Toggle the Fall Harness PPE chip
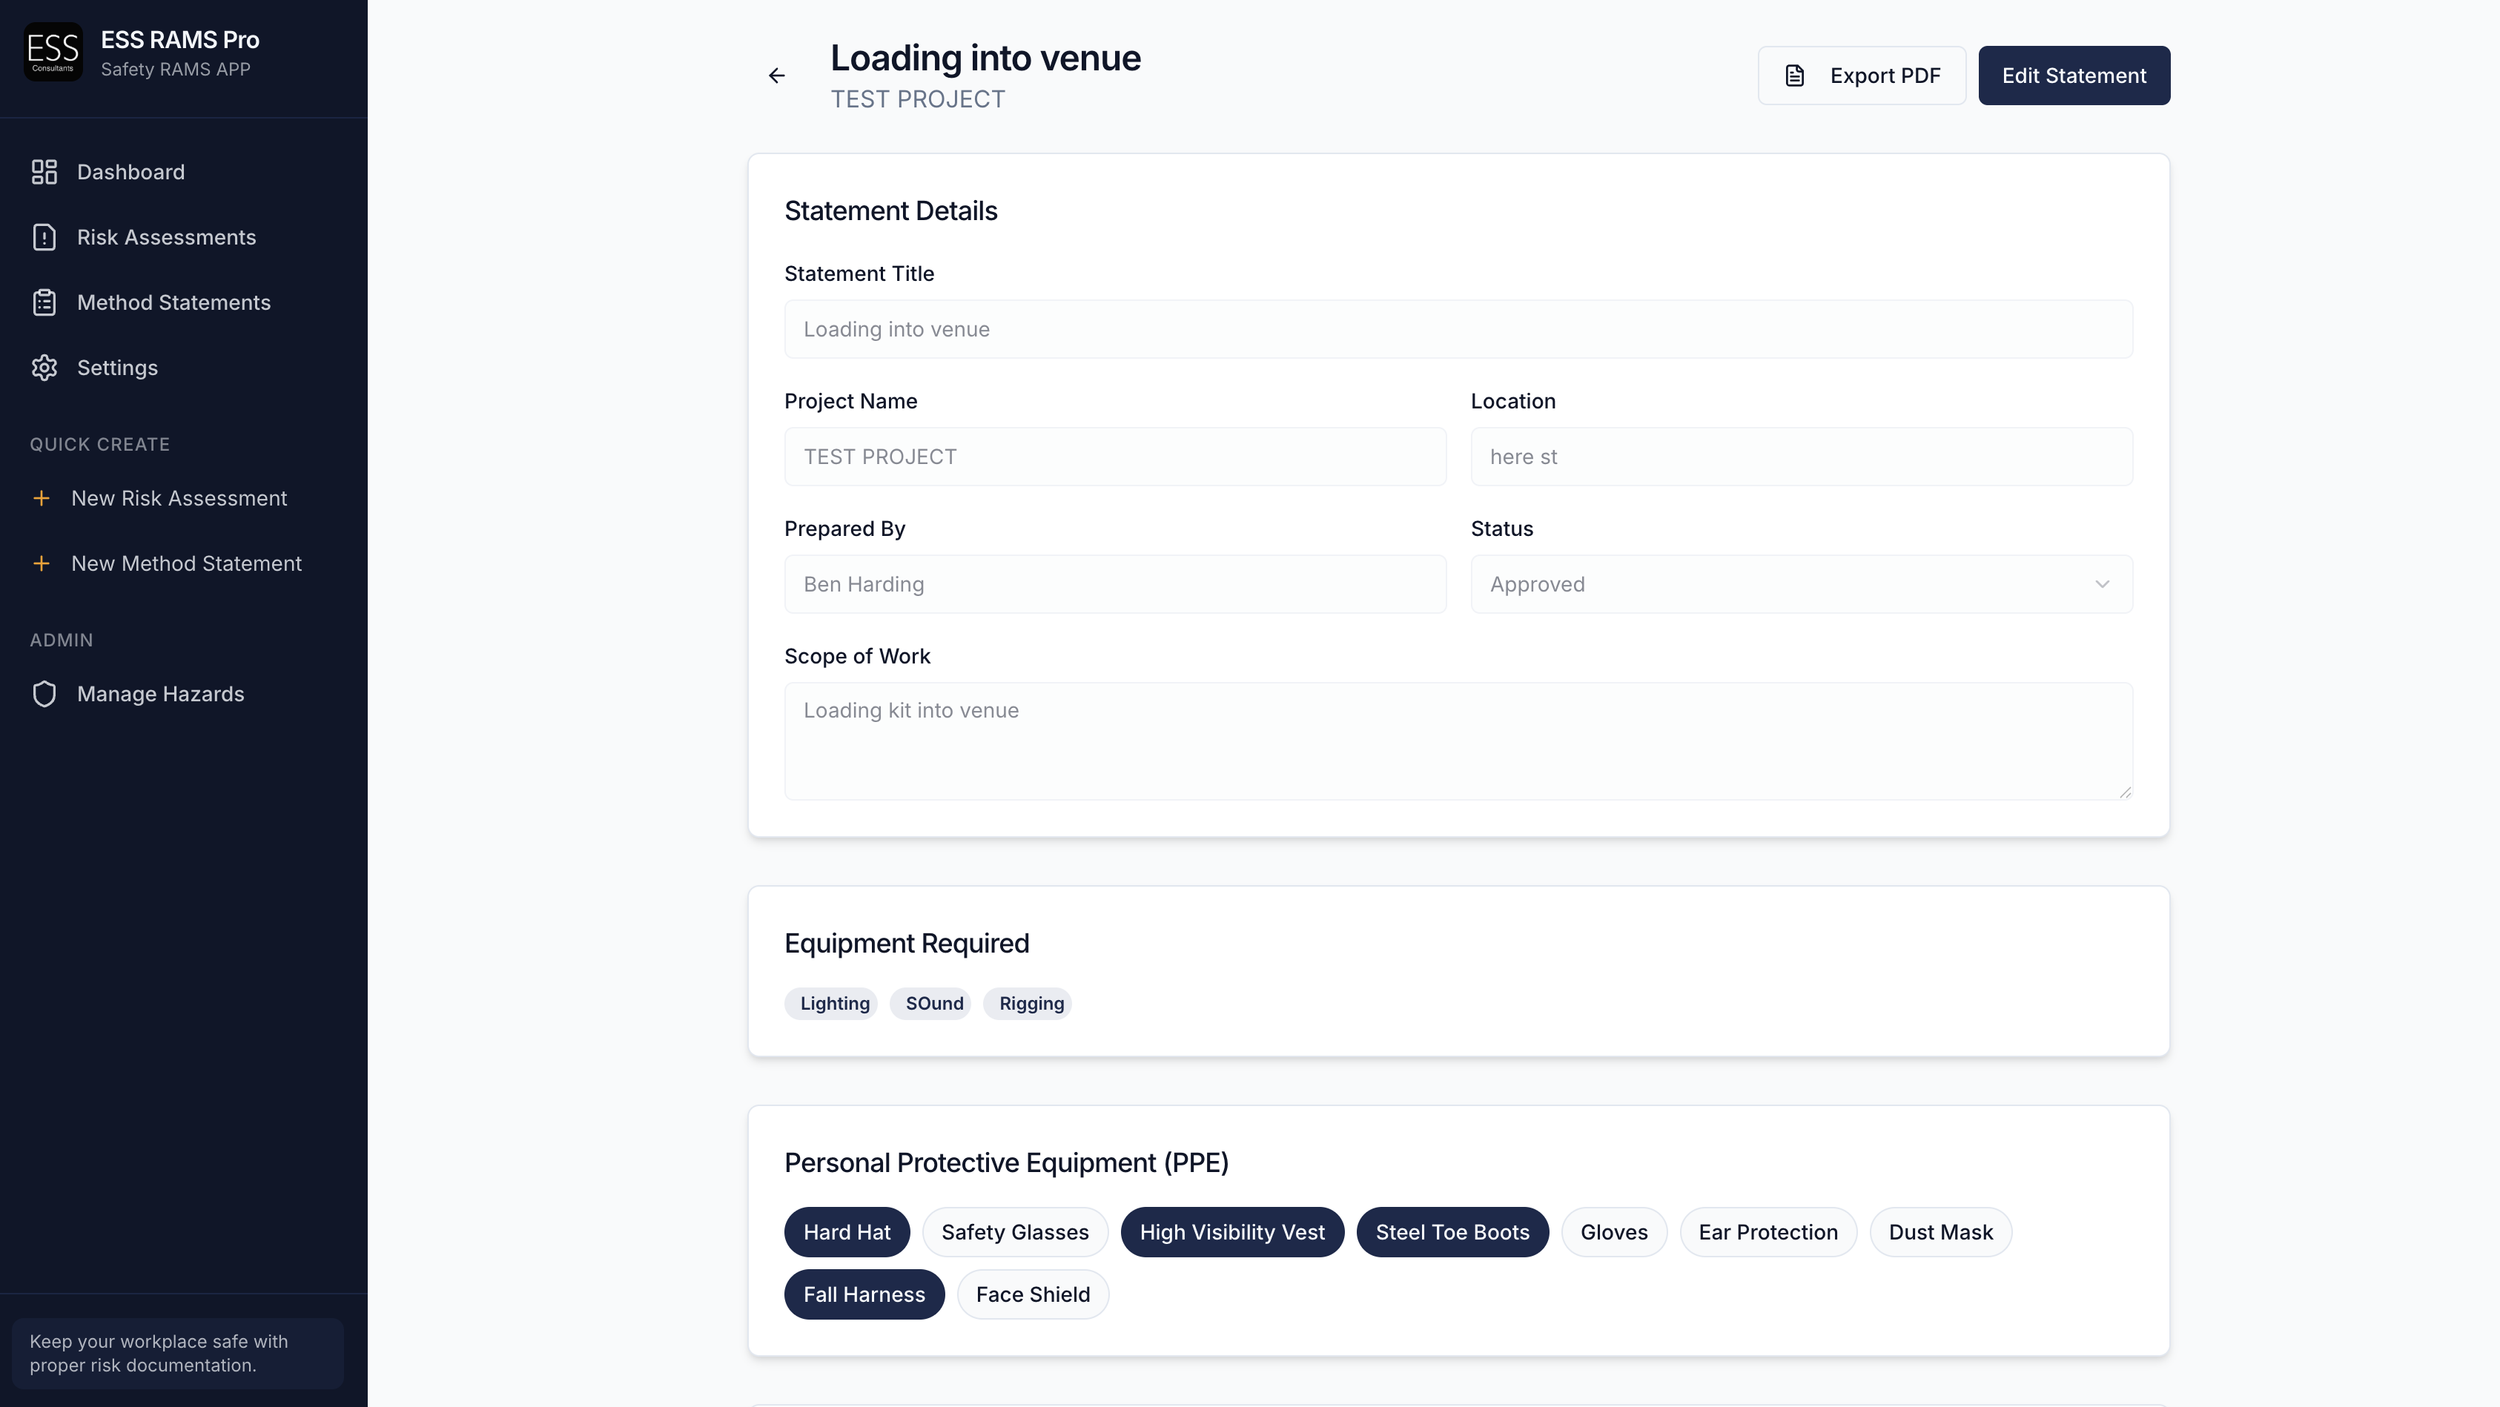Image resolution: width=2500 pixels, height=1407 pixels. pyautogui.click(x=864, y=1294)
